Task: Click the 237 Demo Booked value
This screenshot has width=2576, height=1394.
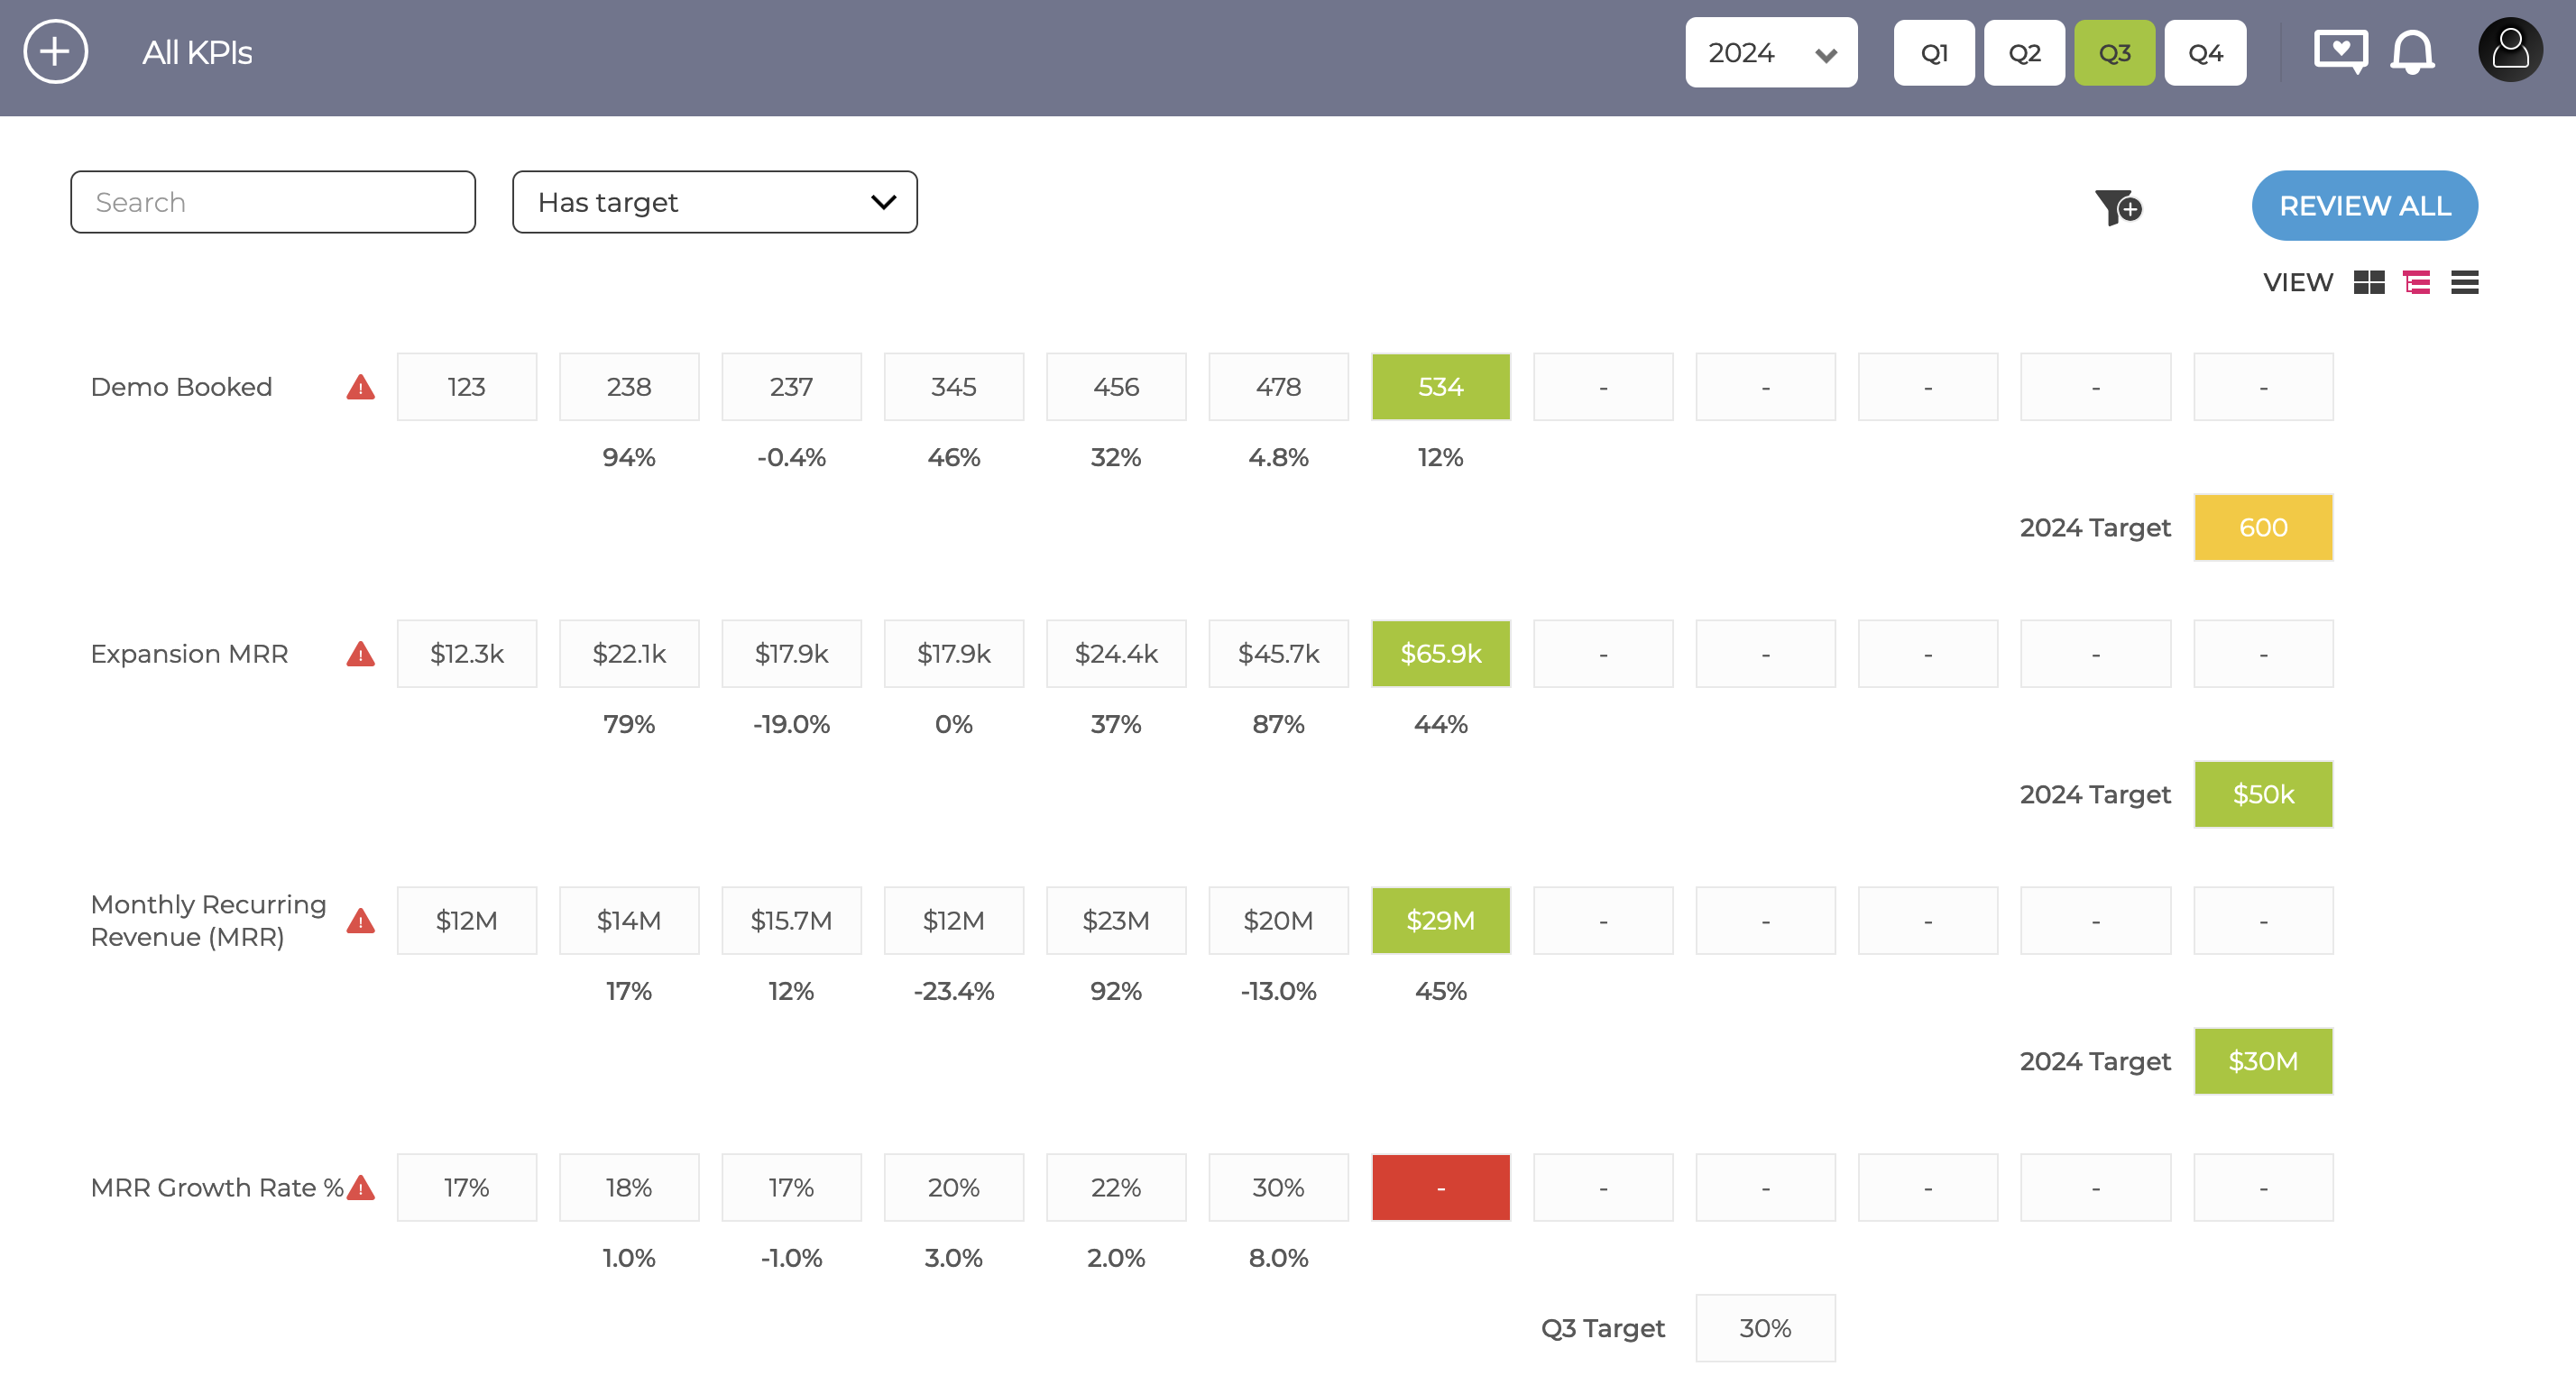Action: coord(791,387)
